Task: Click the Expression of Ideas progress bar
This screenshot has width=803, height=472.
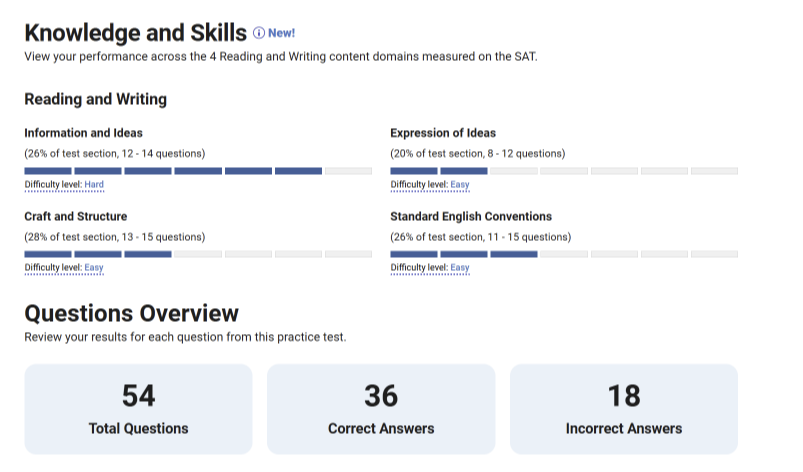Action: pyautogui.click(x=563, y=171)
